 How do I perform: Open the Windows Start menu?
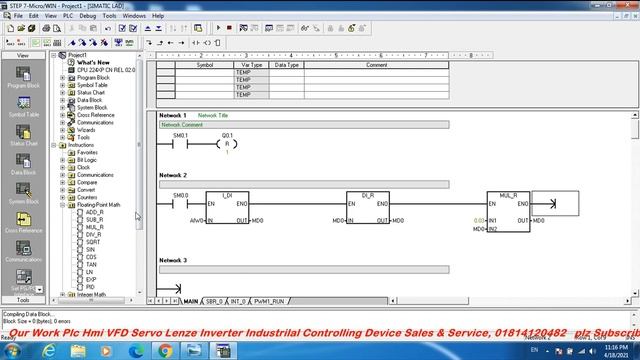point(12,351)
